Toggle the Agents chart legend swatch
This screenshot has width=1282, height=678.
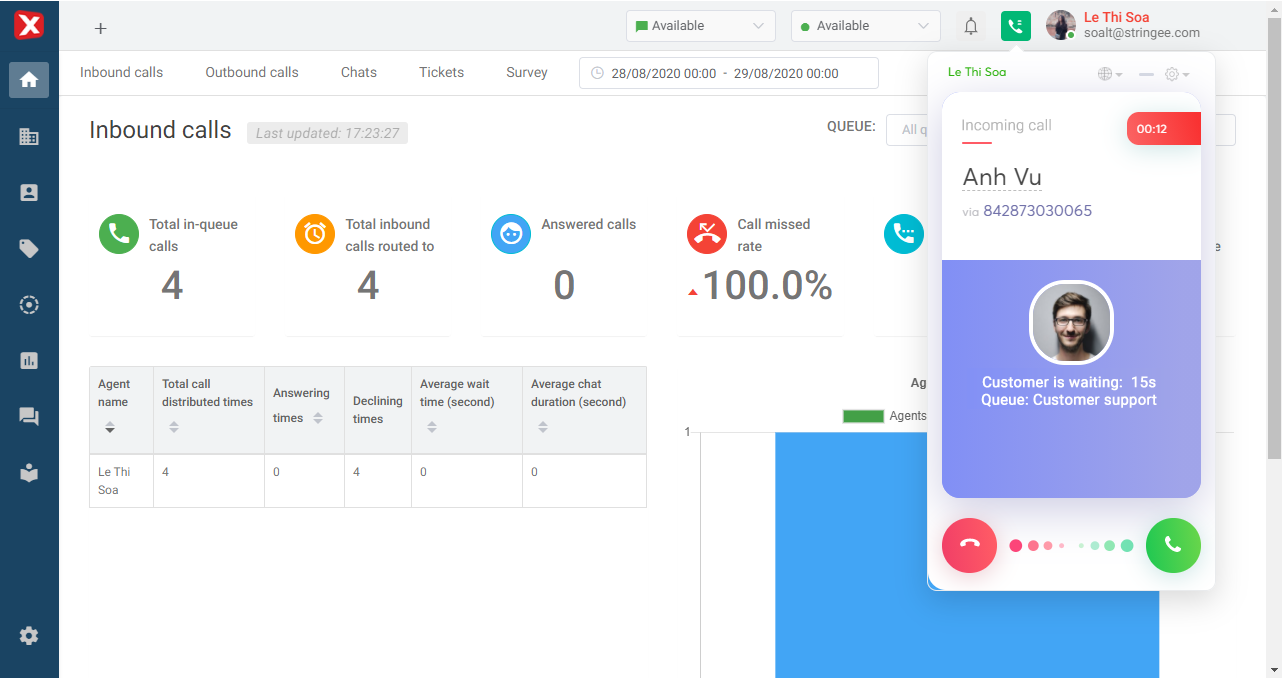click(x=863, y=416)
